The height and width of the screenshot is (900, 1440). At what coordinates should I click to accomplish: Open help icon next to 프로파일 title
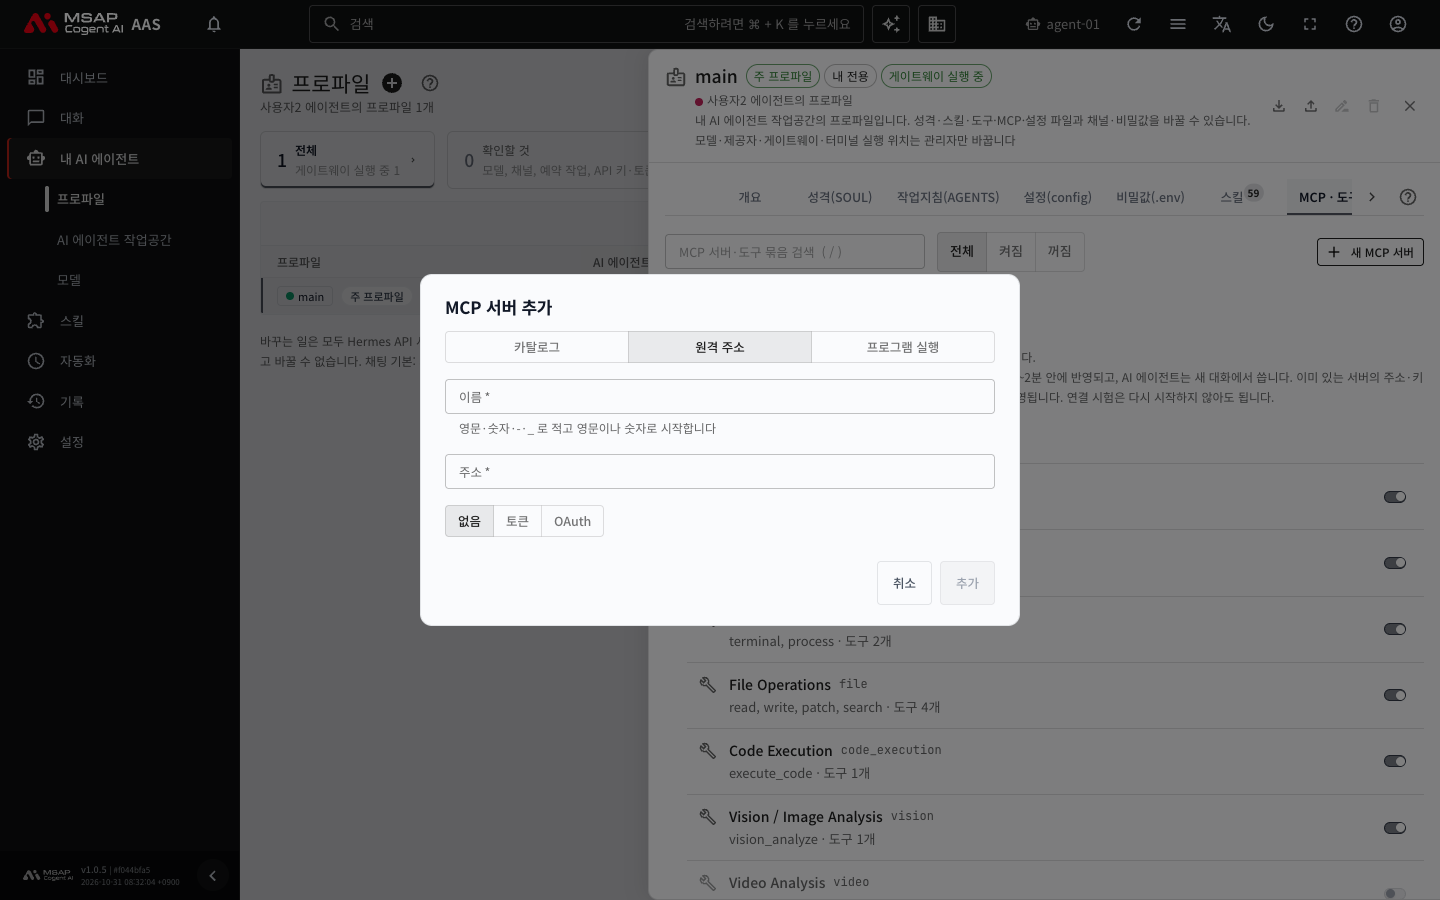pyautogui.click(x=430, y=83)
